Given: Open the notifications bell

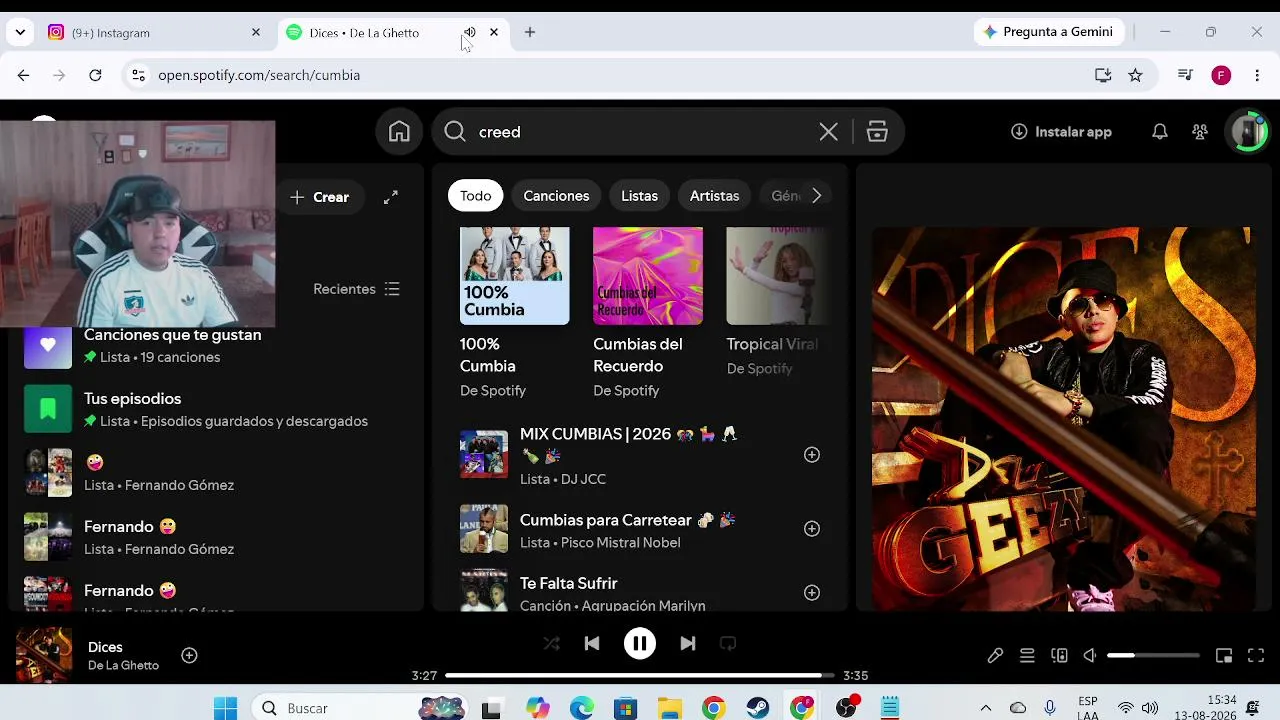Looking at the screenshot, I should [x=1160, y=132].
